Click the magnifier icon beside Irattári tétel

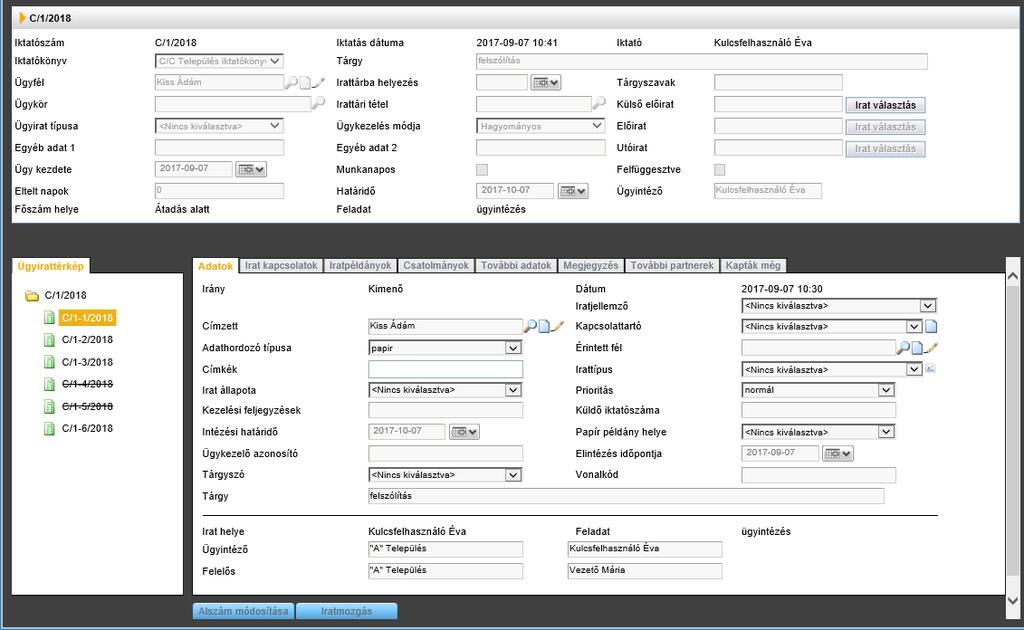click(599, 103)
